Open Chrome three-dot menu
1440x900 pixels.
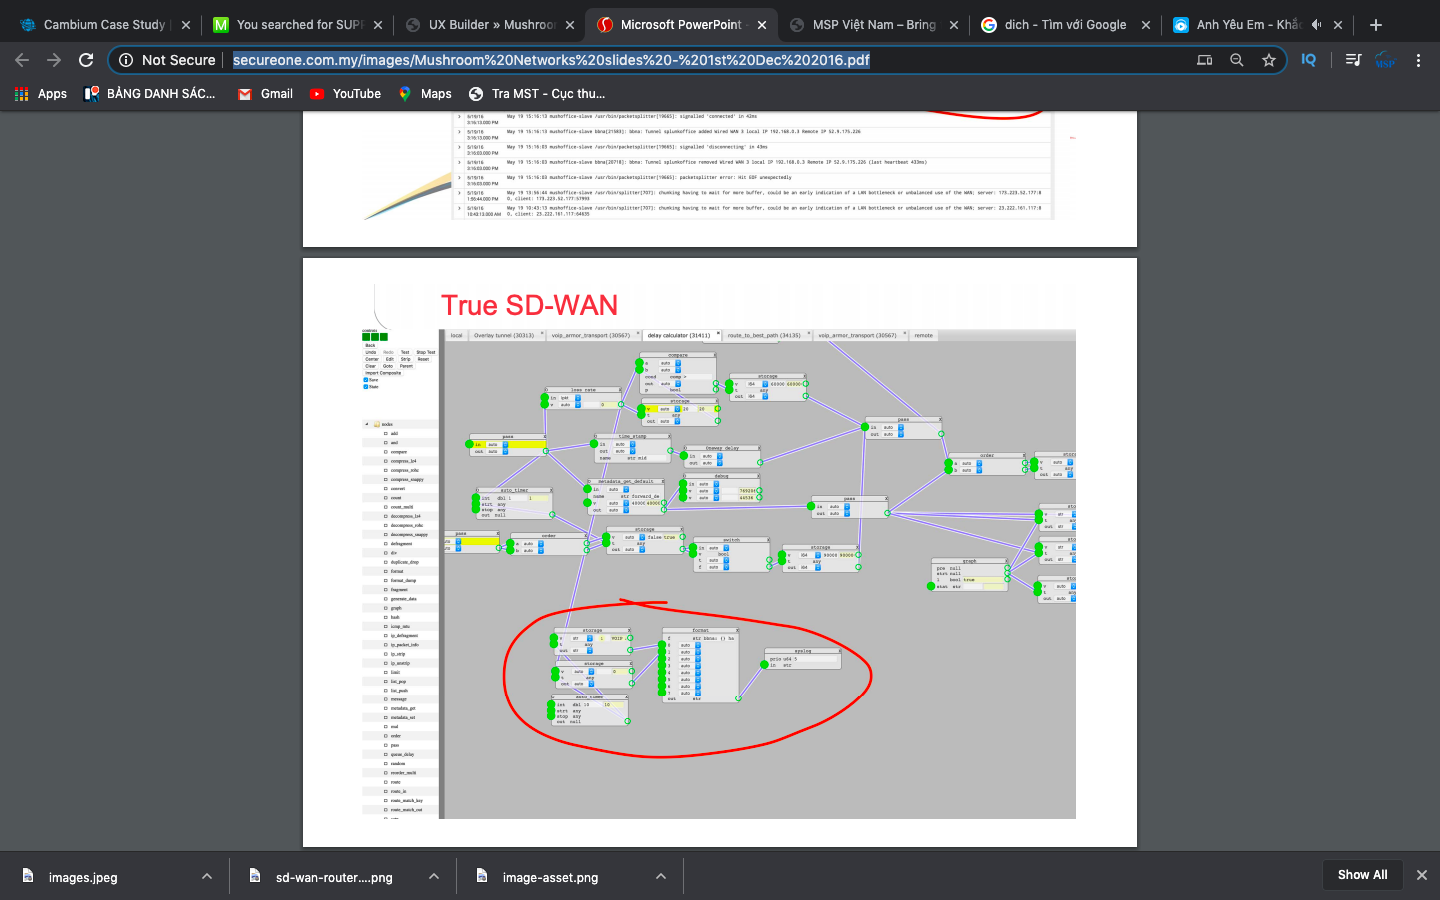coord(1418,60)
